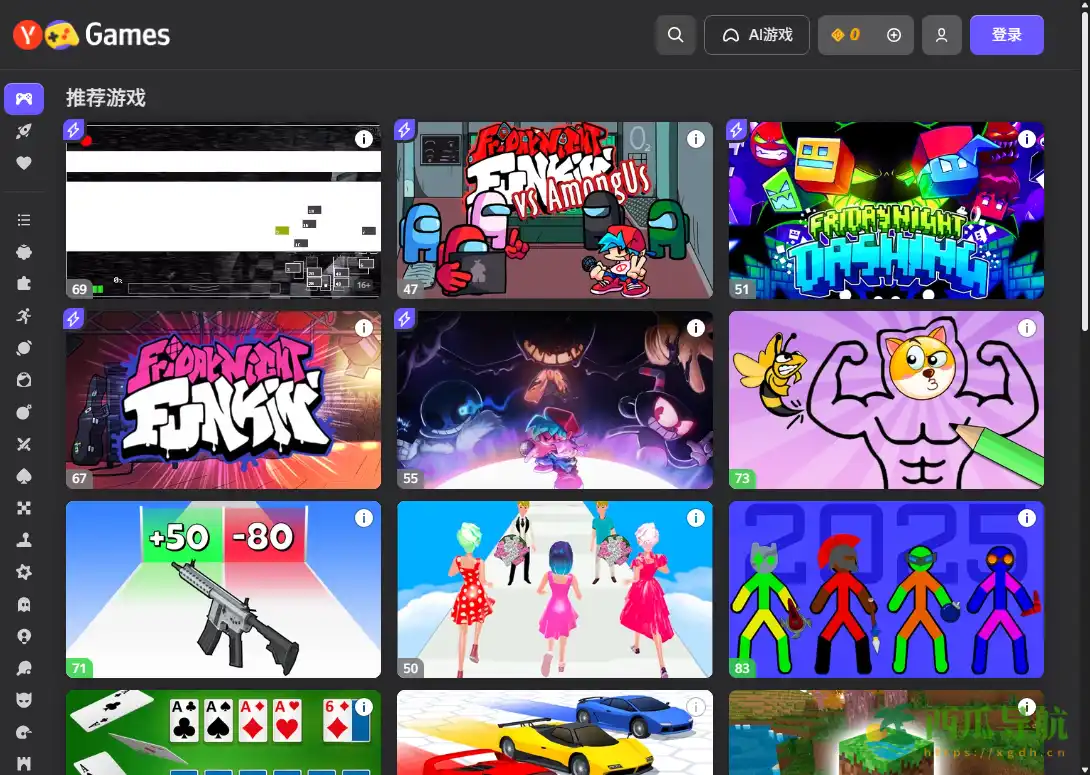Open the rocket icon in sidebar
Image resolution: width=1090 pixels, height=775 pixels.
[24, 131]
